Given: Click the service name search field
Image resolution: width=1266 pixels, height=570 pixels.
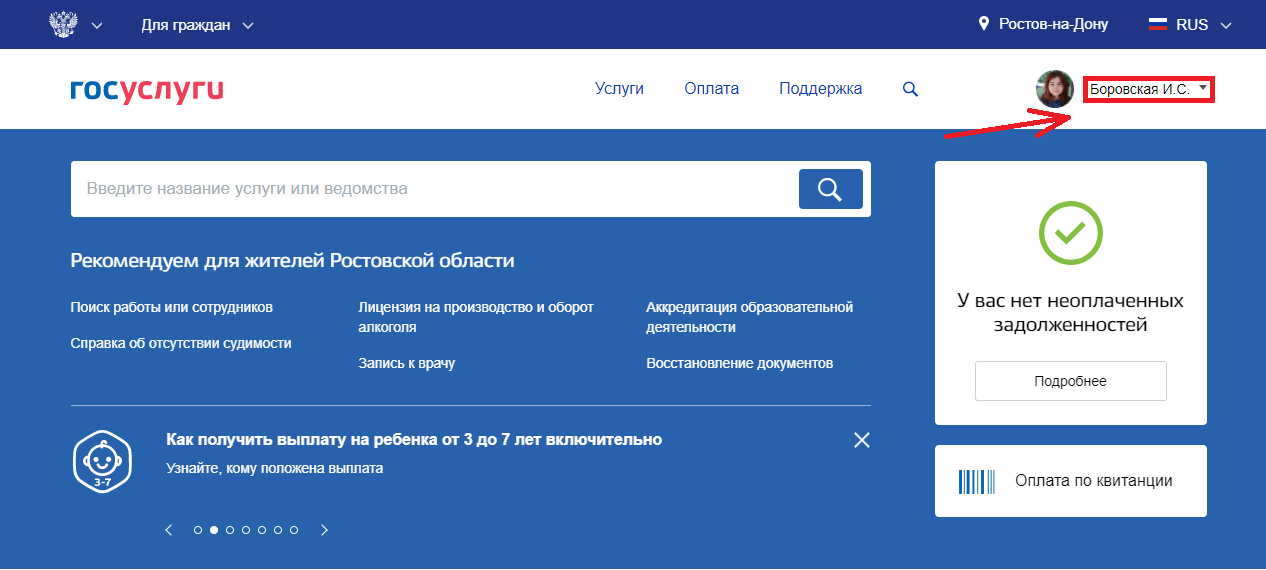Looking at the screenshot, I should click(x=430, y=189).
